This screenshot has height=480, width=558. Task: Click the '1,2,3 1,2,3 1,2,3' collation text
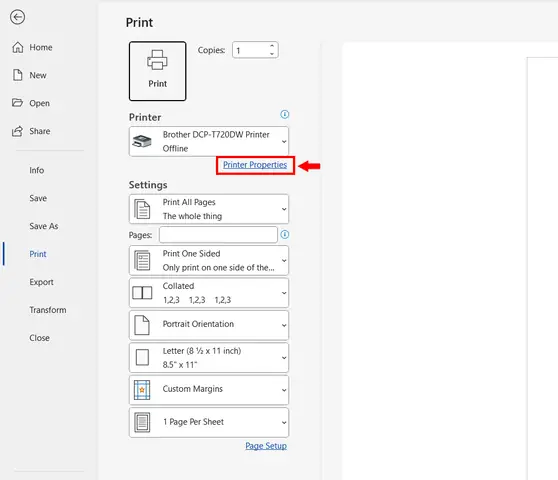pos(197,300)
